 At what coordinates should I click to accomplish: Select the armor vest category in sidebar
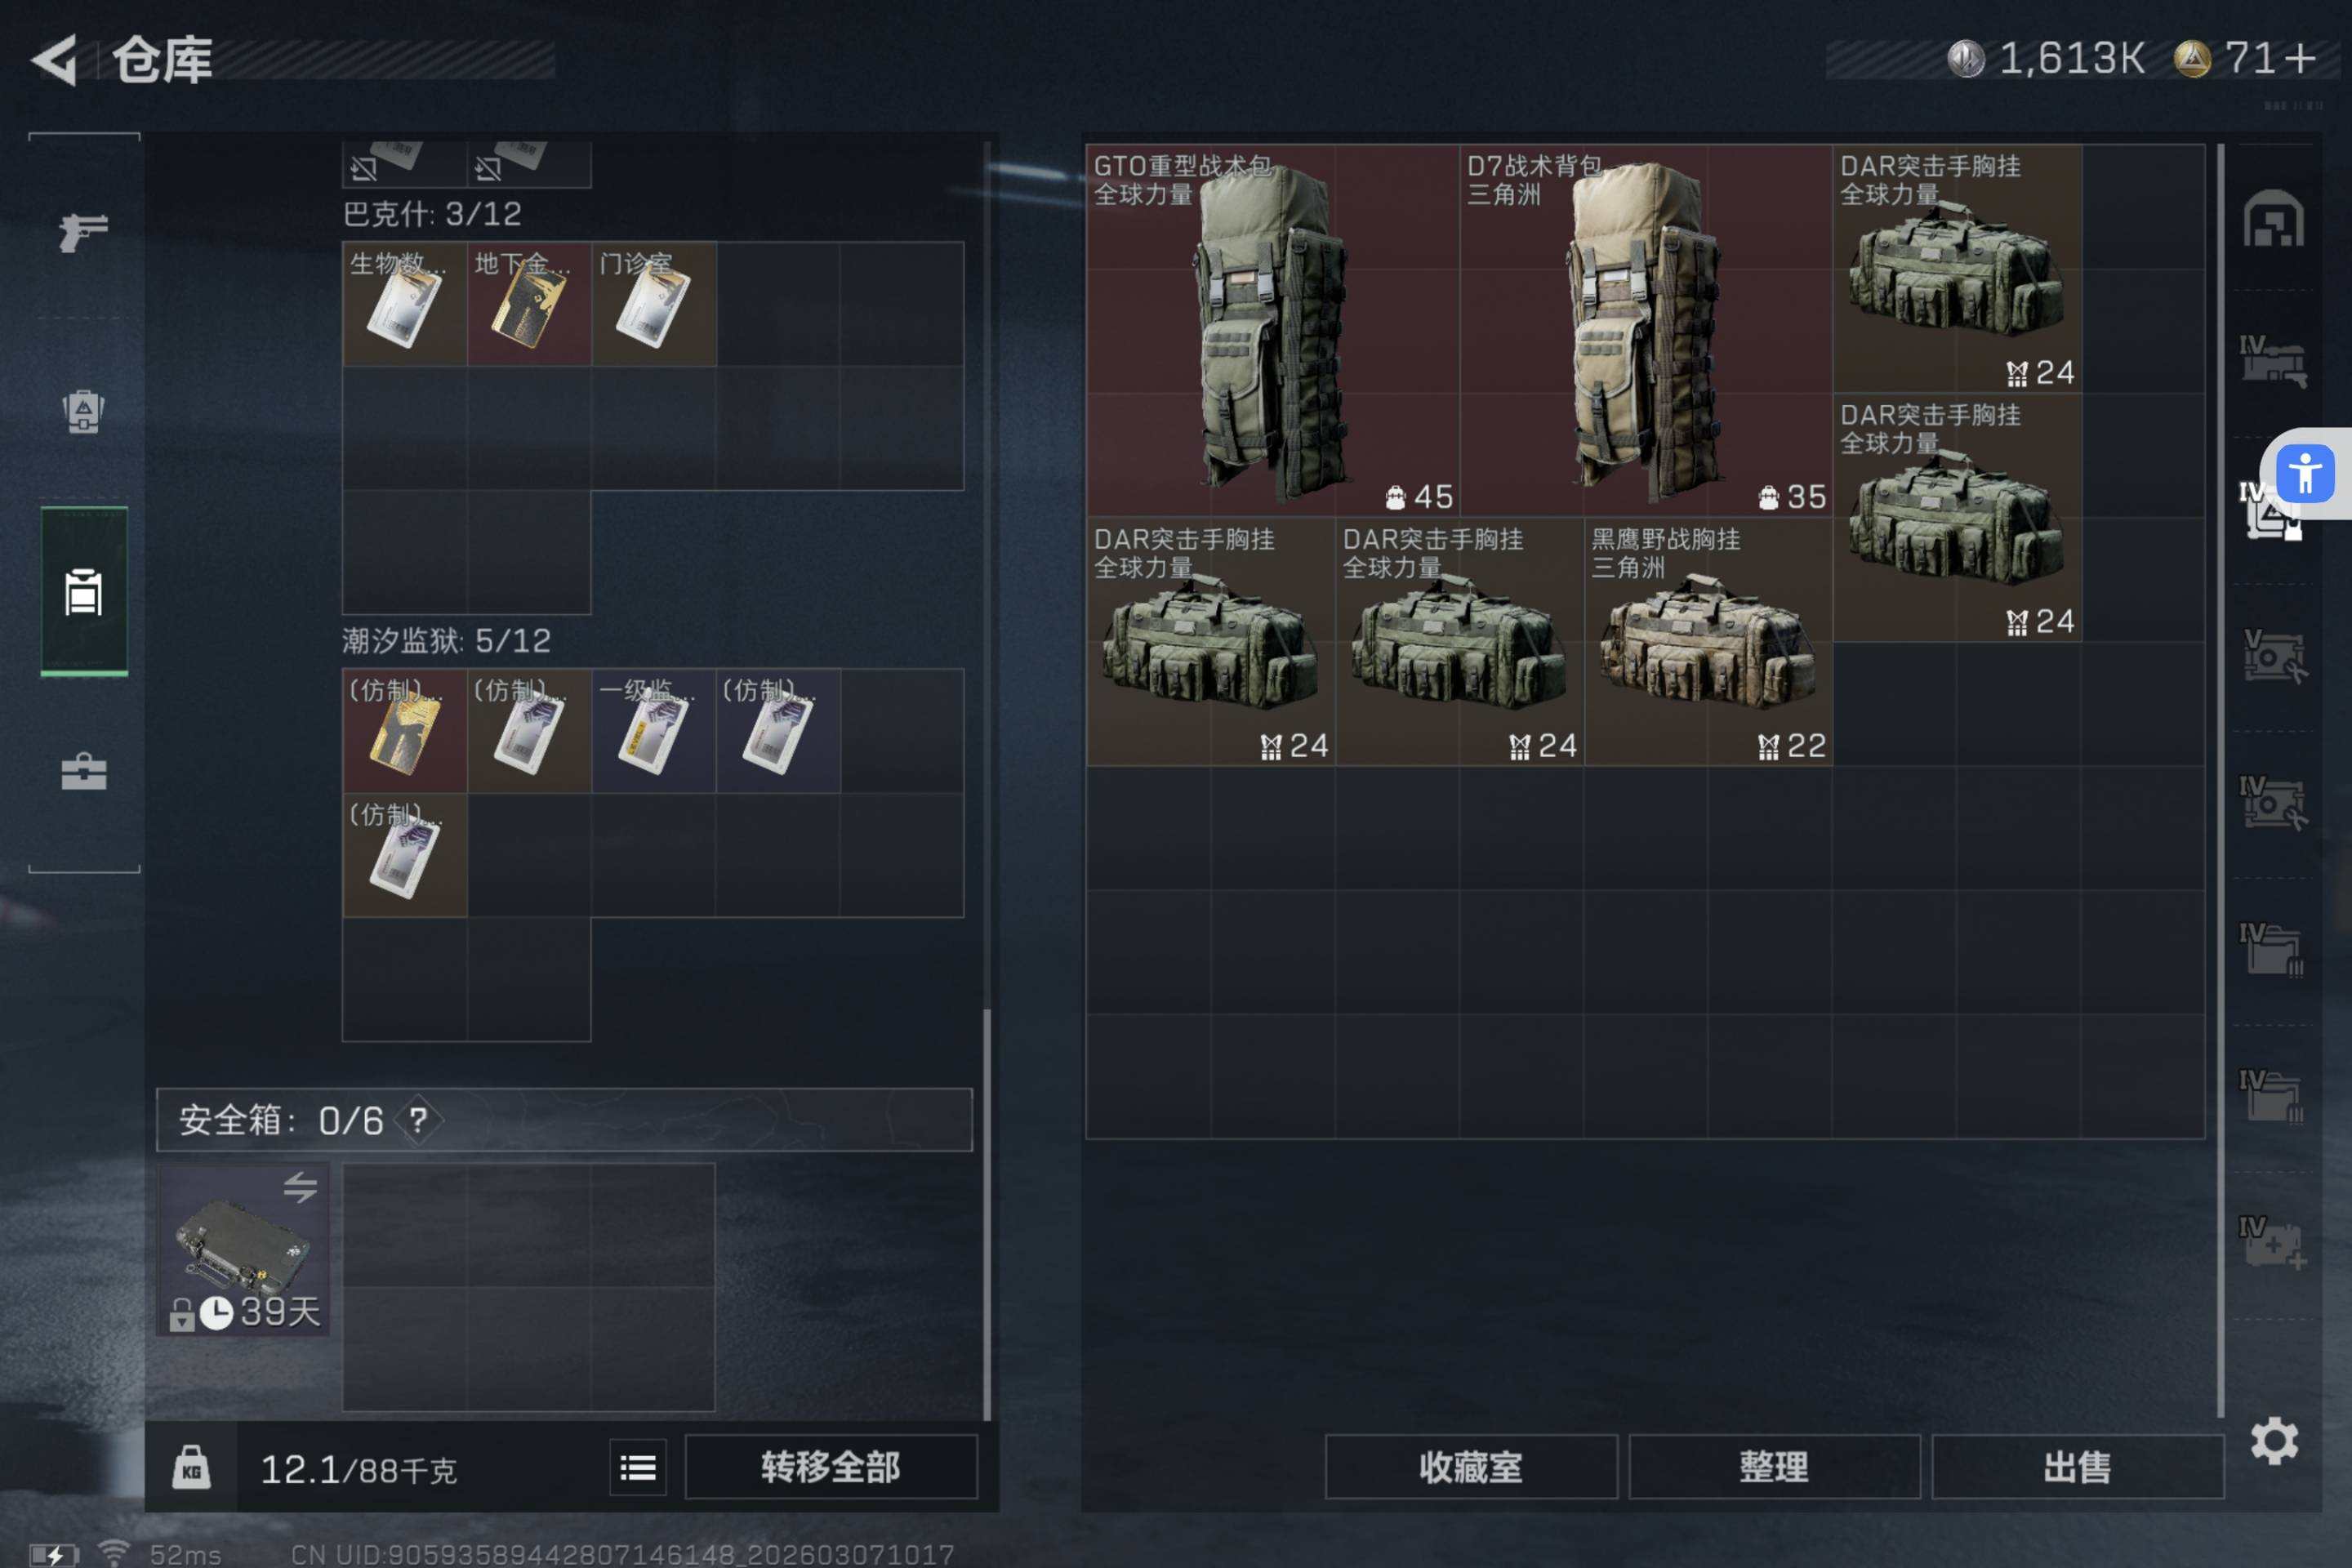(84, 411)
